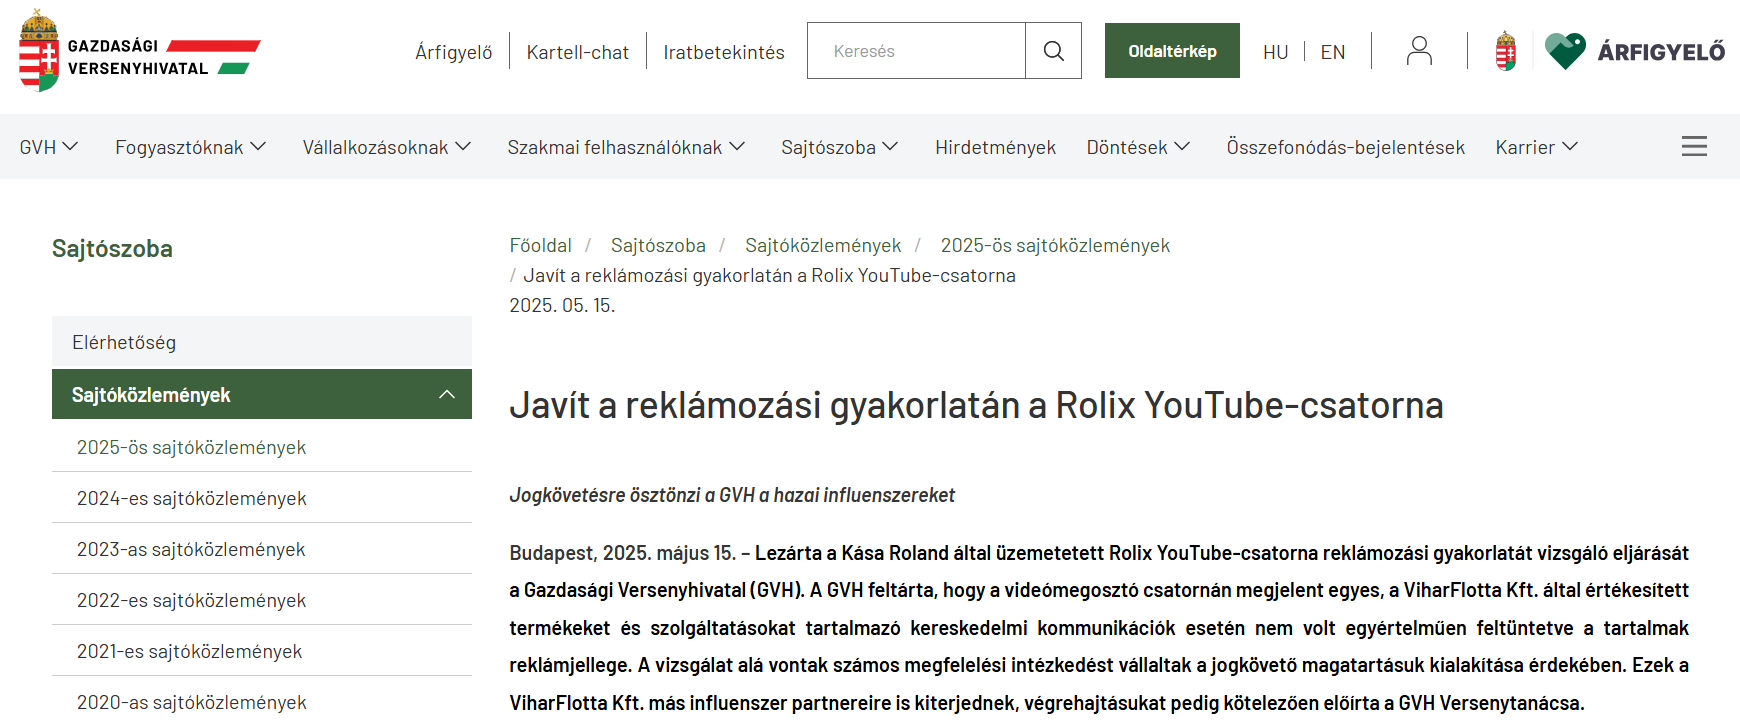Click the date text 2025. 05. 15.
1740x726 pixels.
[x=562, y=305]
